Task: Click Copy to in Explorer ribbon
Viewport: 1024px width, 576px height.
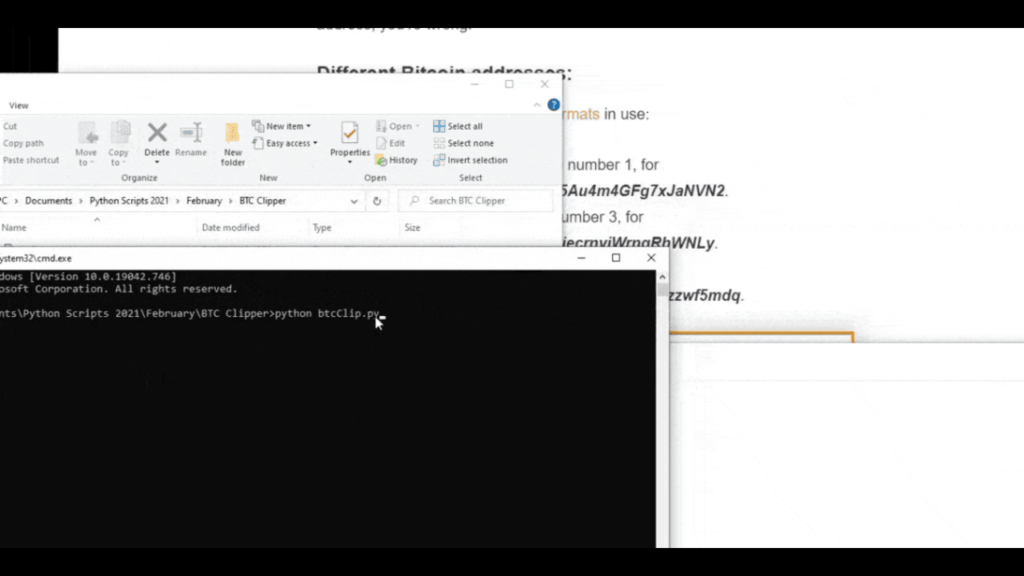Action: point(119,144)
